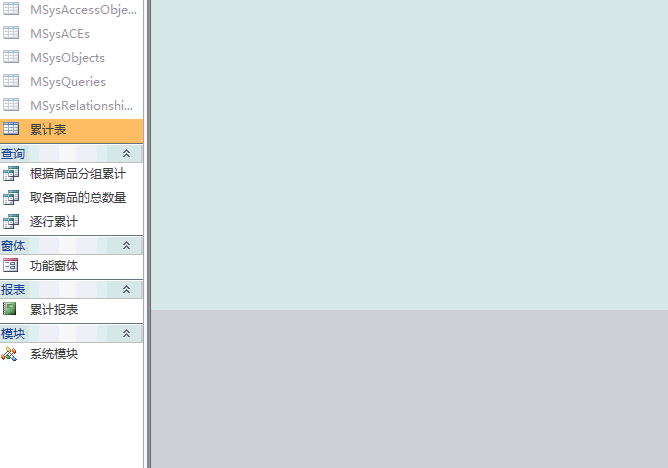Click the 窗体 group header label

click(13, 245)
